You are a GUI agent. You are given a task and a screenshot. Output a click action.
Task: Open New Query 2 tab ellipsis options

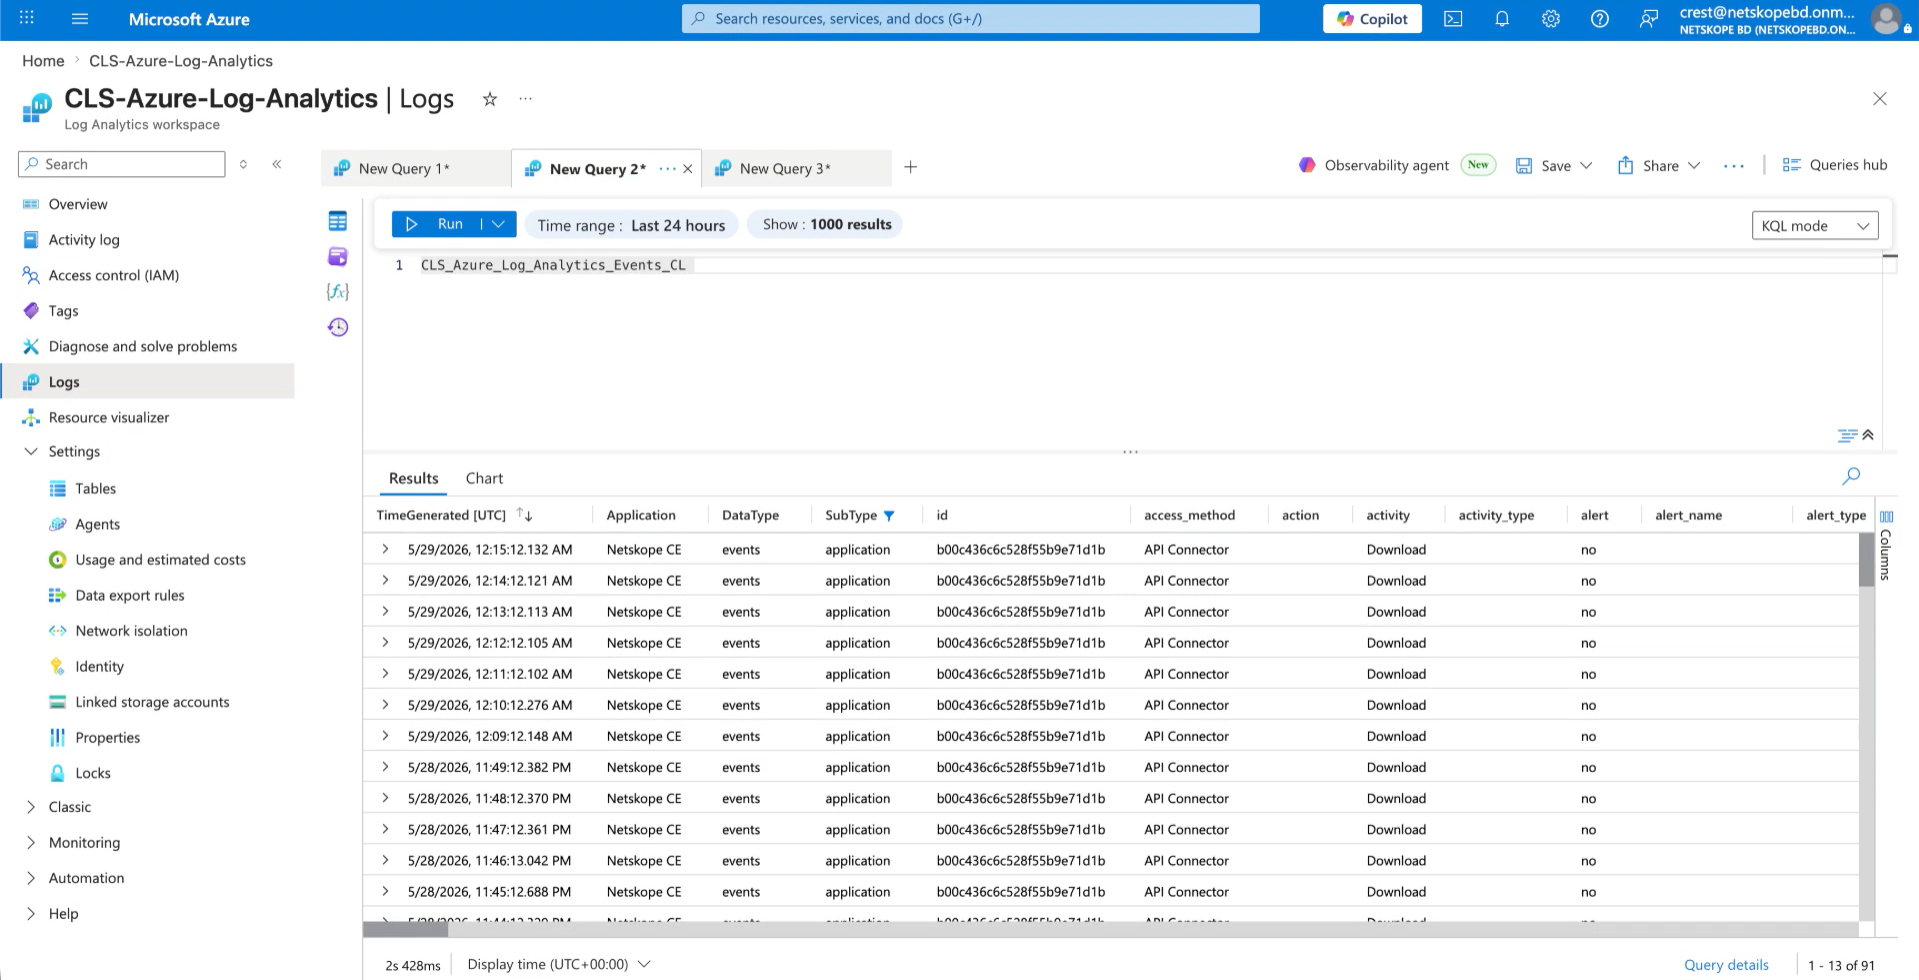667,169
